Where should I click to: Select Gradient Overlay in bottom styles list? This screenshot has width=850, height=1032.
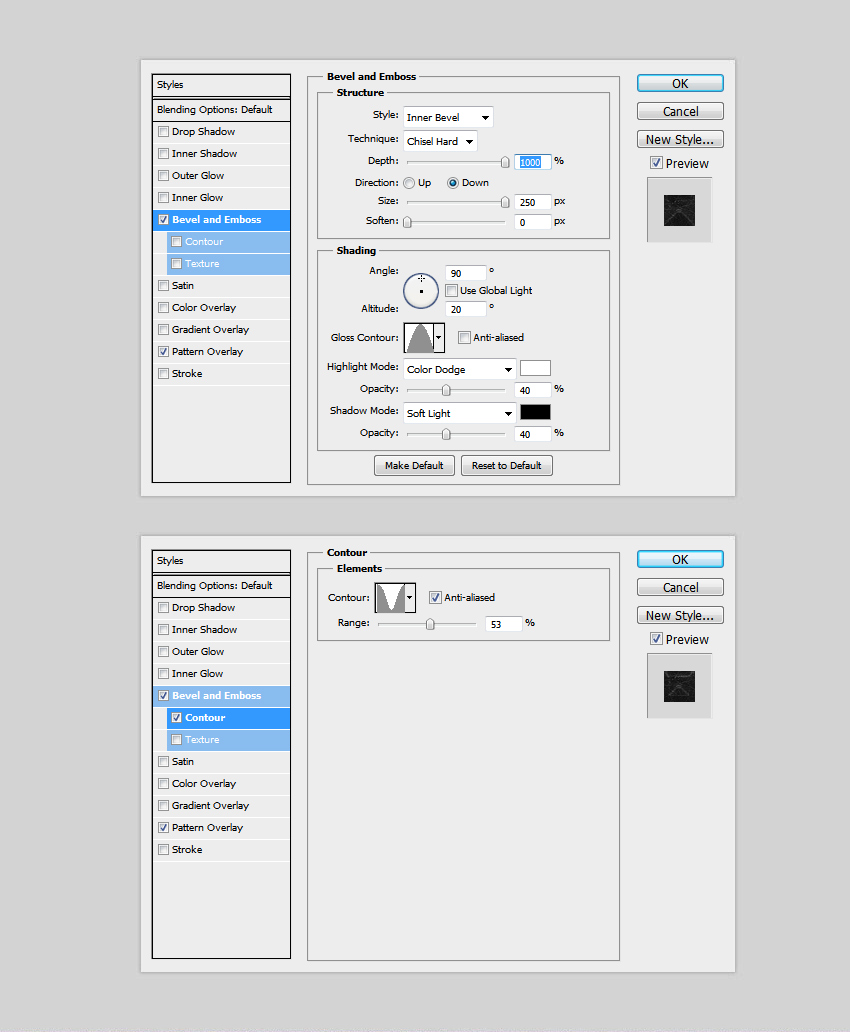(221, 806)
